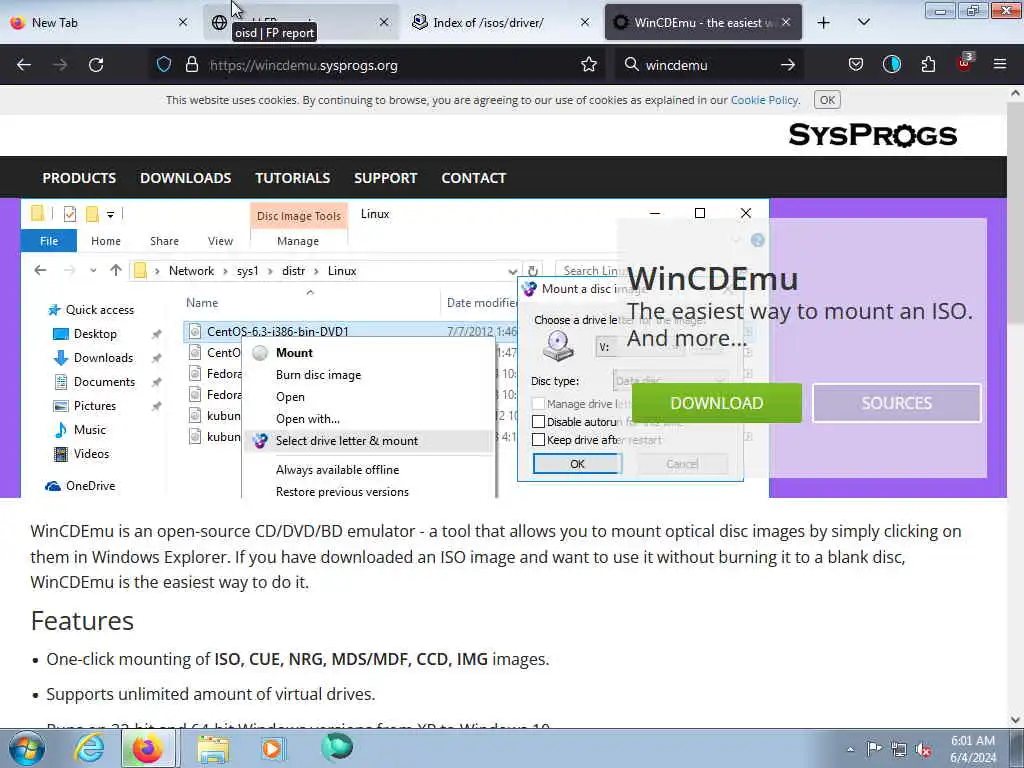Open the CONTACT page

(x=473, y=178)
